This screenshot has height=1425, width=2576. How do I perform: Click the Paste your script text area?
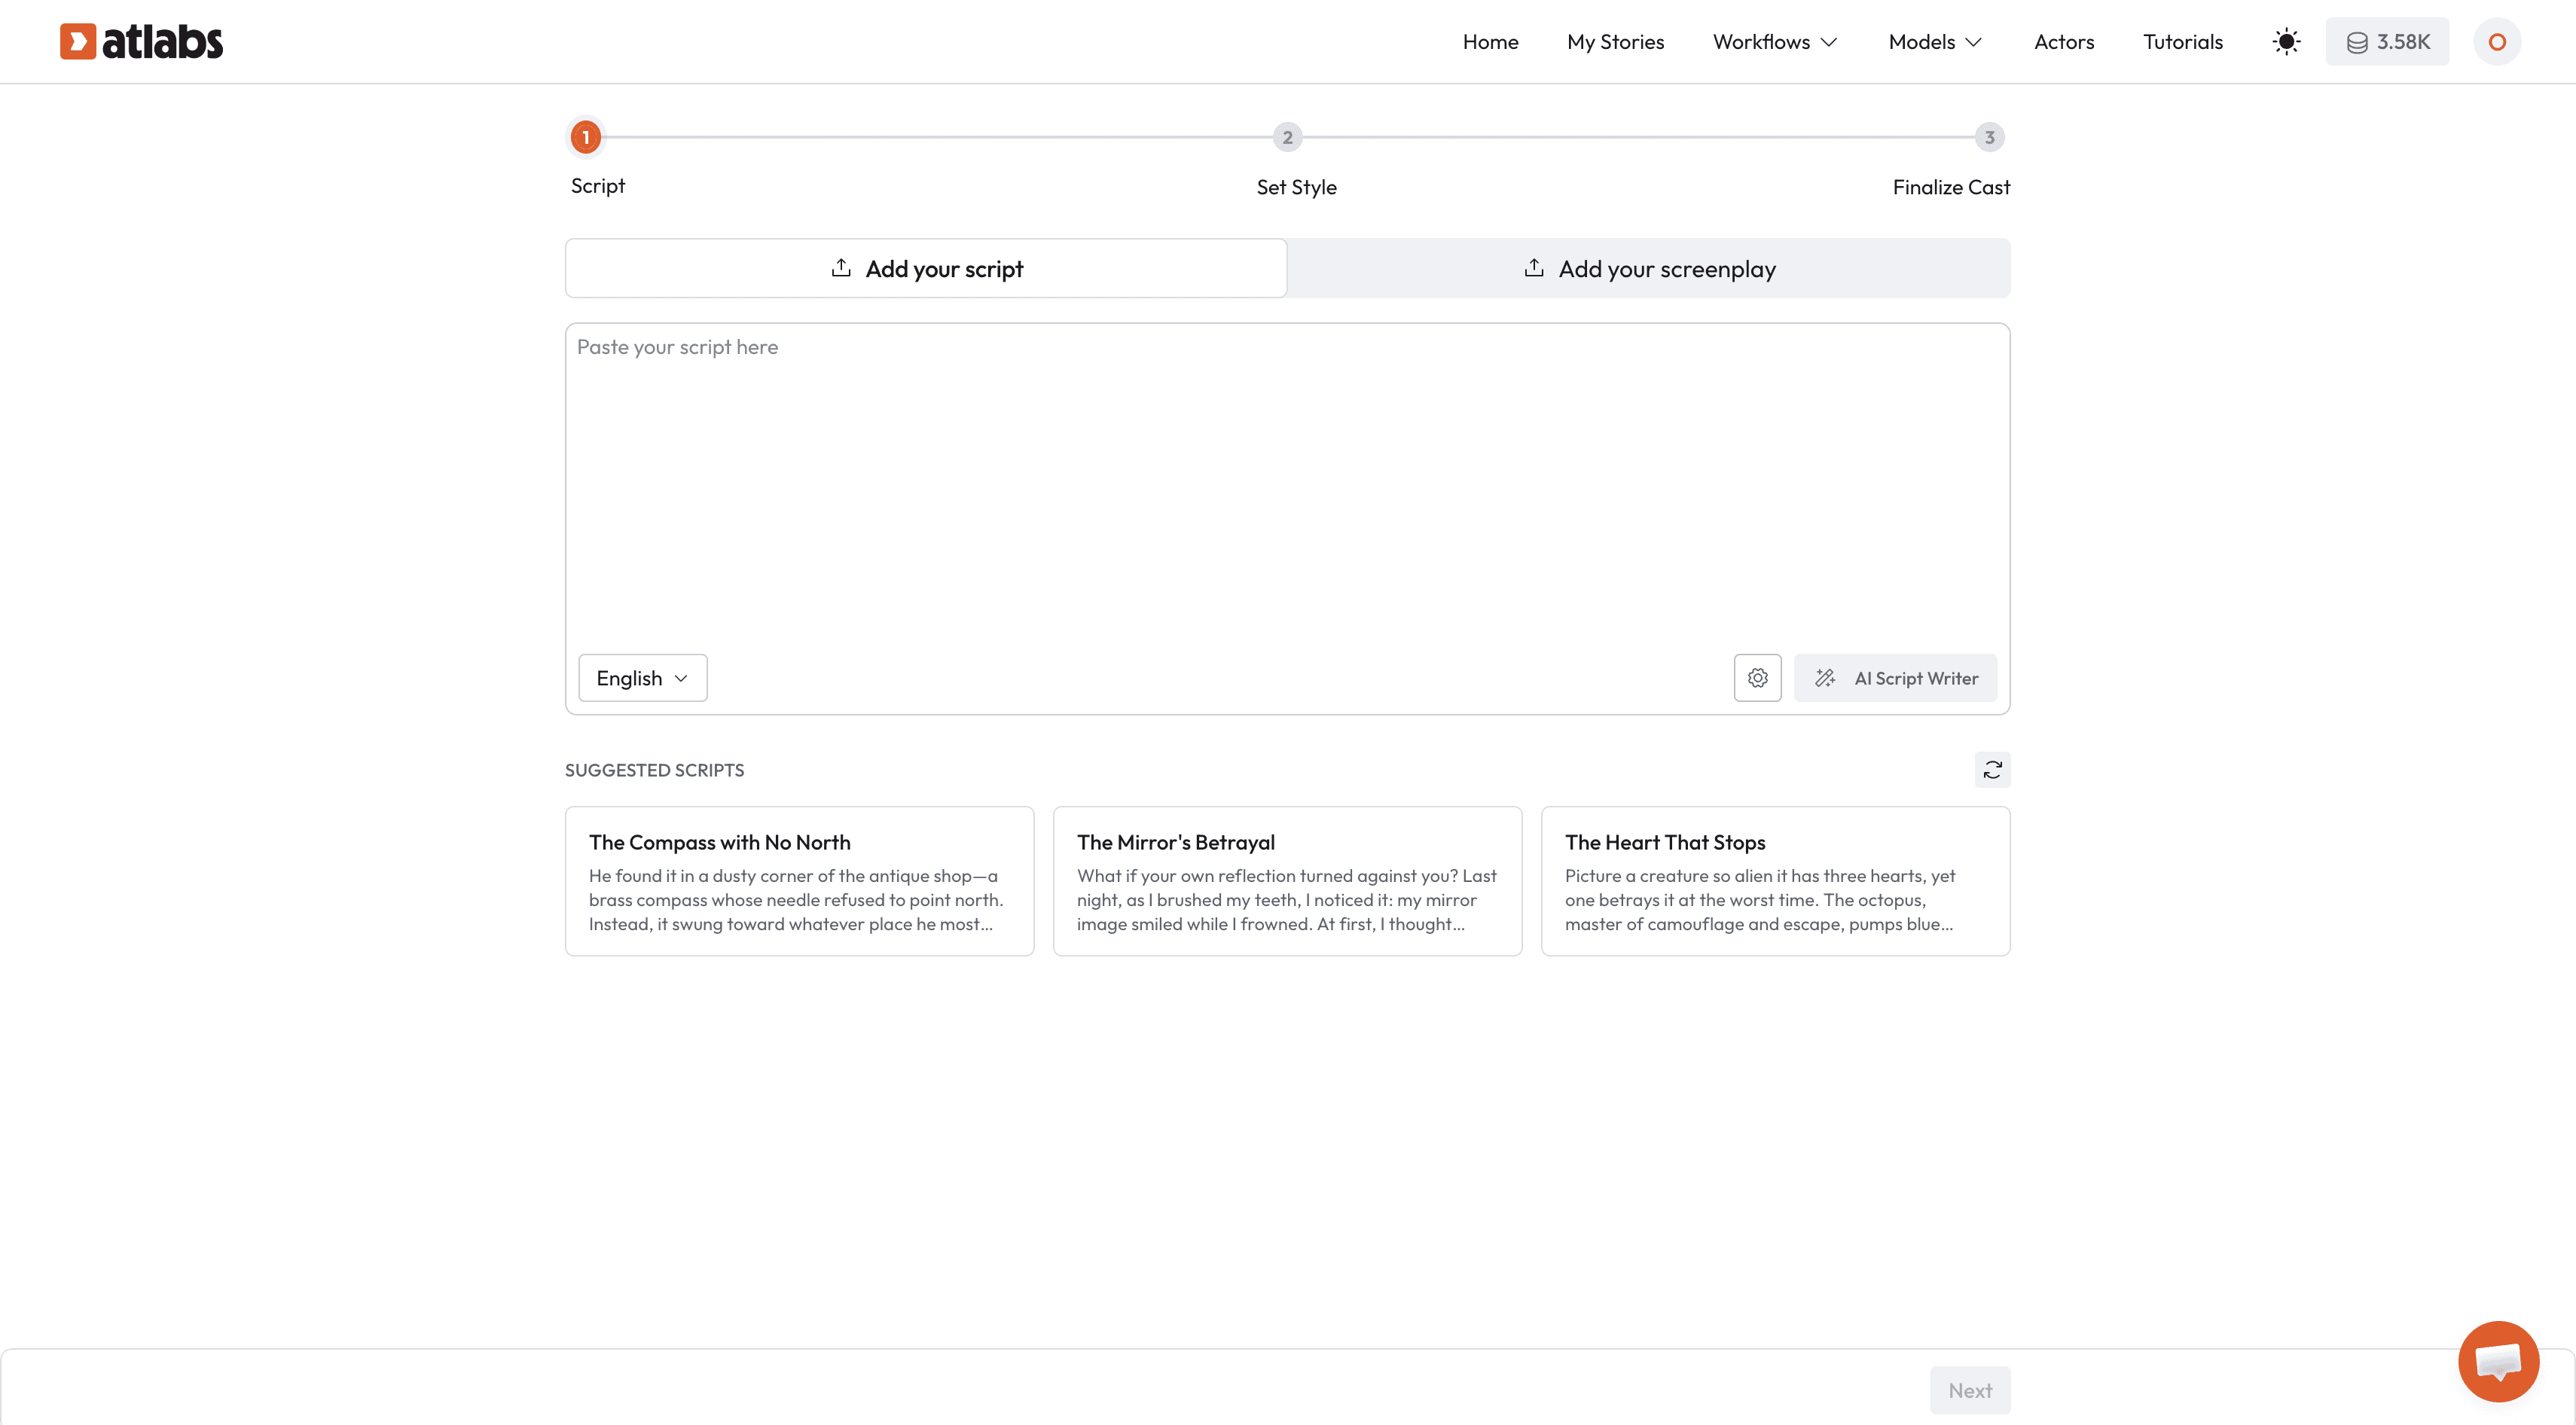pyautogui.click(x=1286, y=480)
